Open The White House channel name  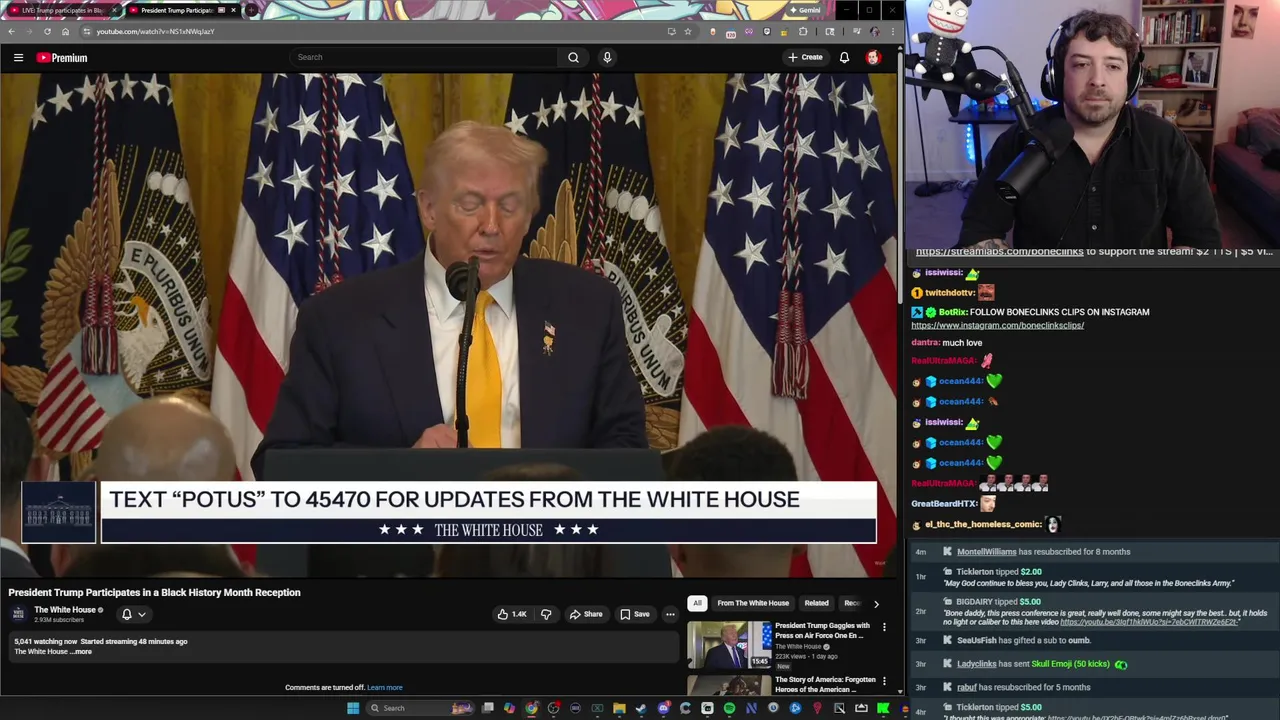coord(65,610)
